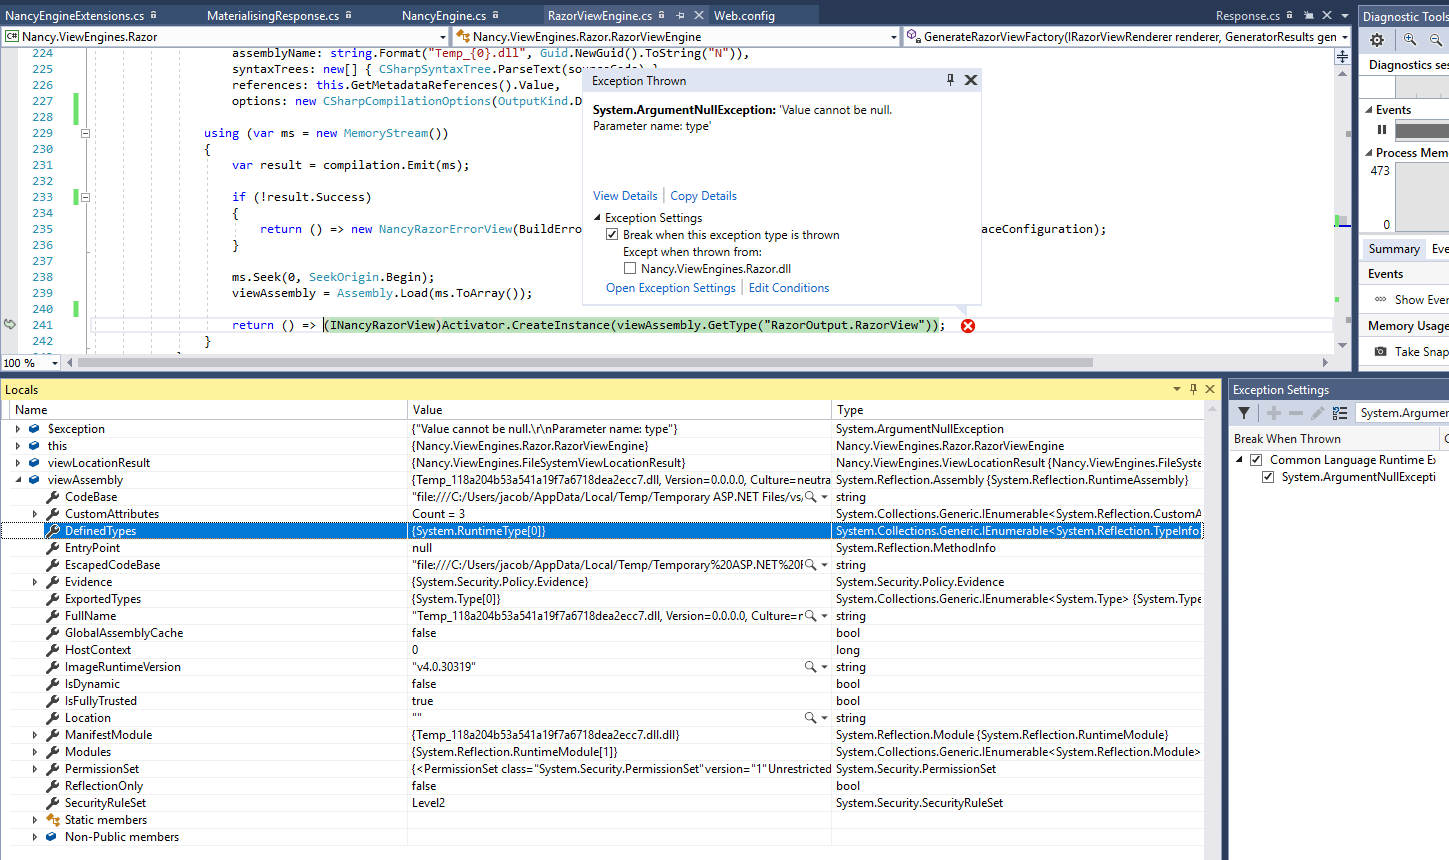Pin the RazorViewEngine.cs tab
Screen dimensions: 1449x860
coord(680,16)
